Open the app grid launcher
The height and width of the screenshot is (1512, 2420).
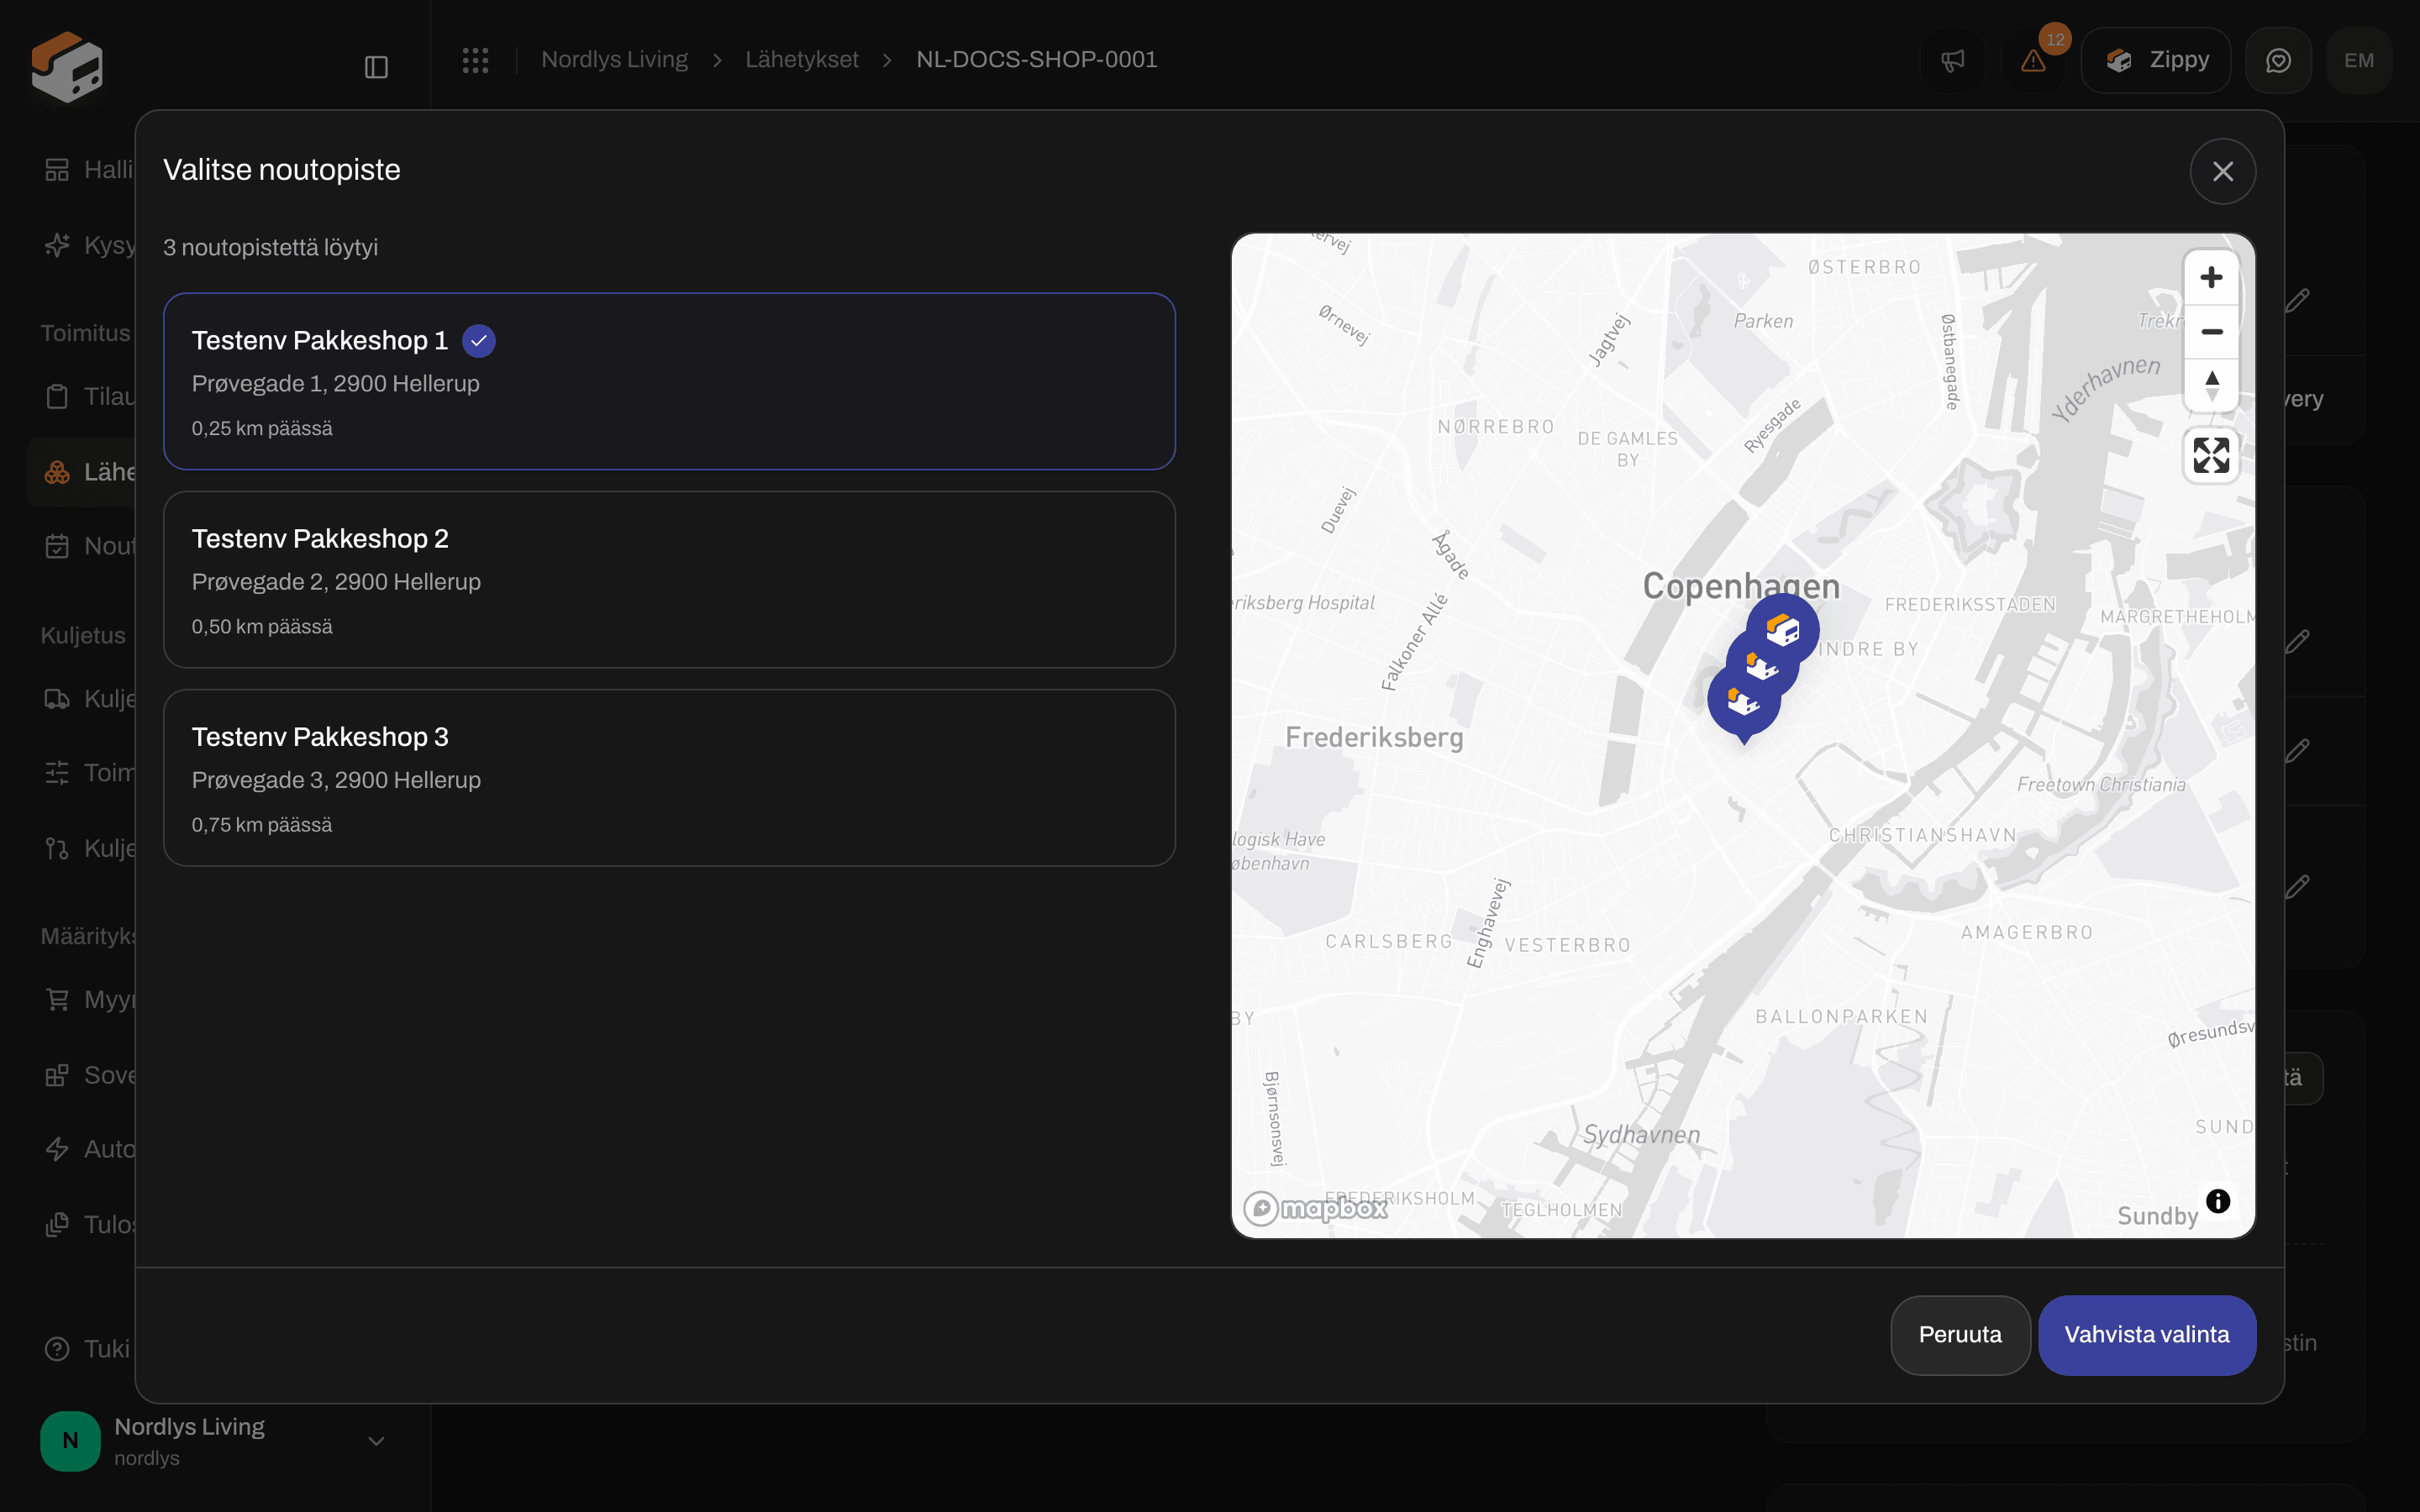(476, 60)
